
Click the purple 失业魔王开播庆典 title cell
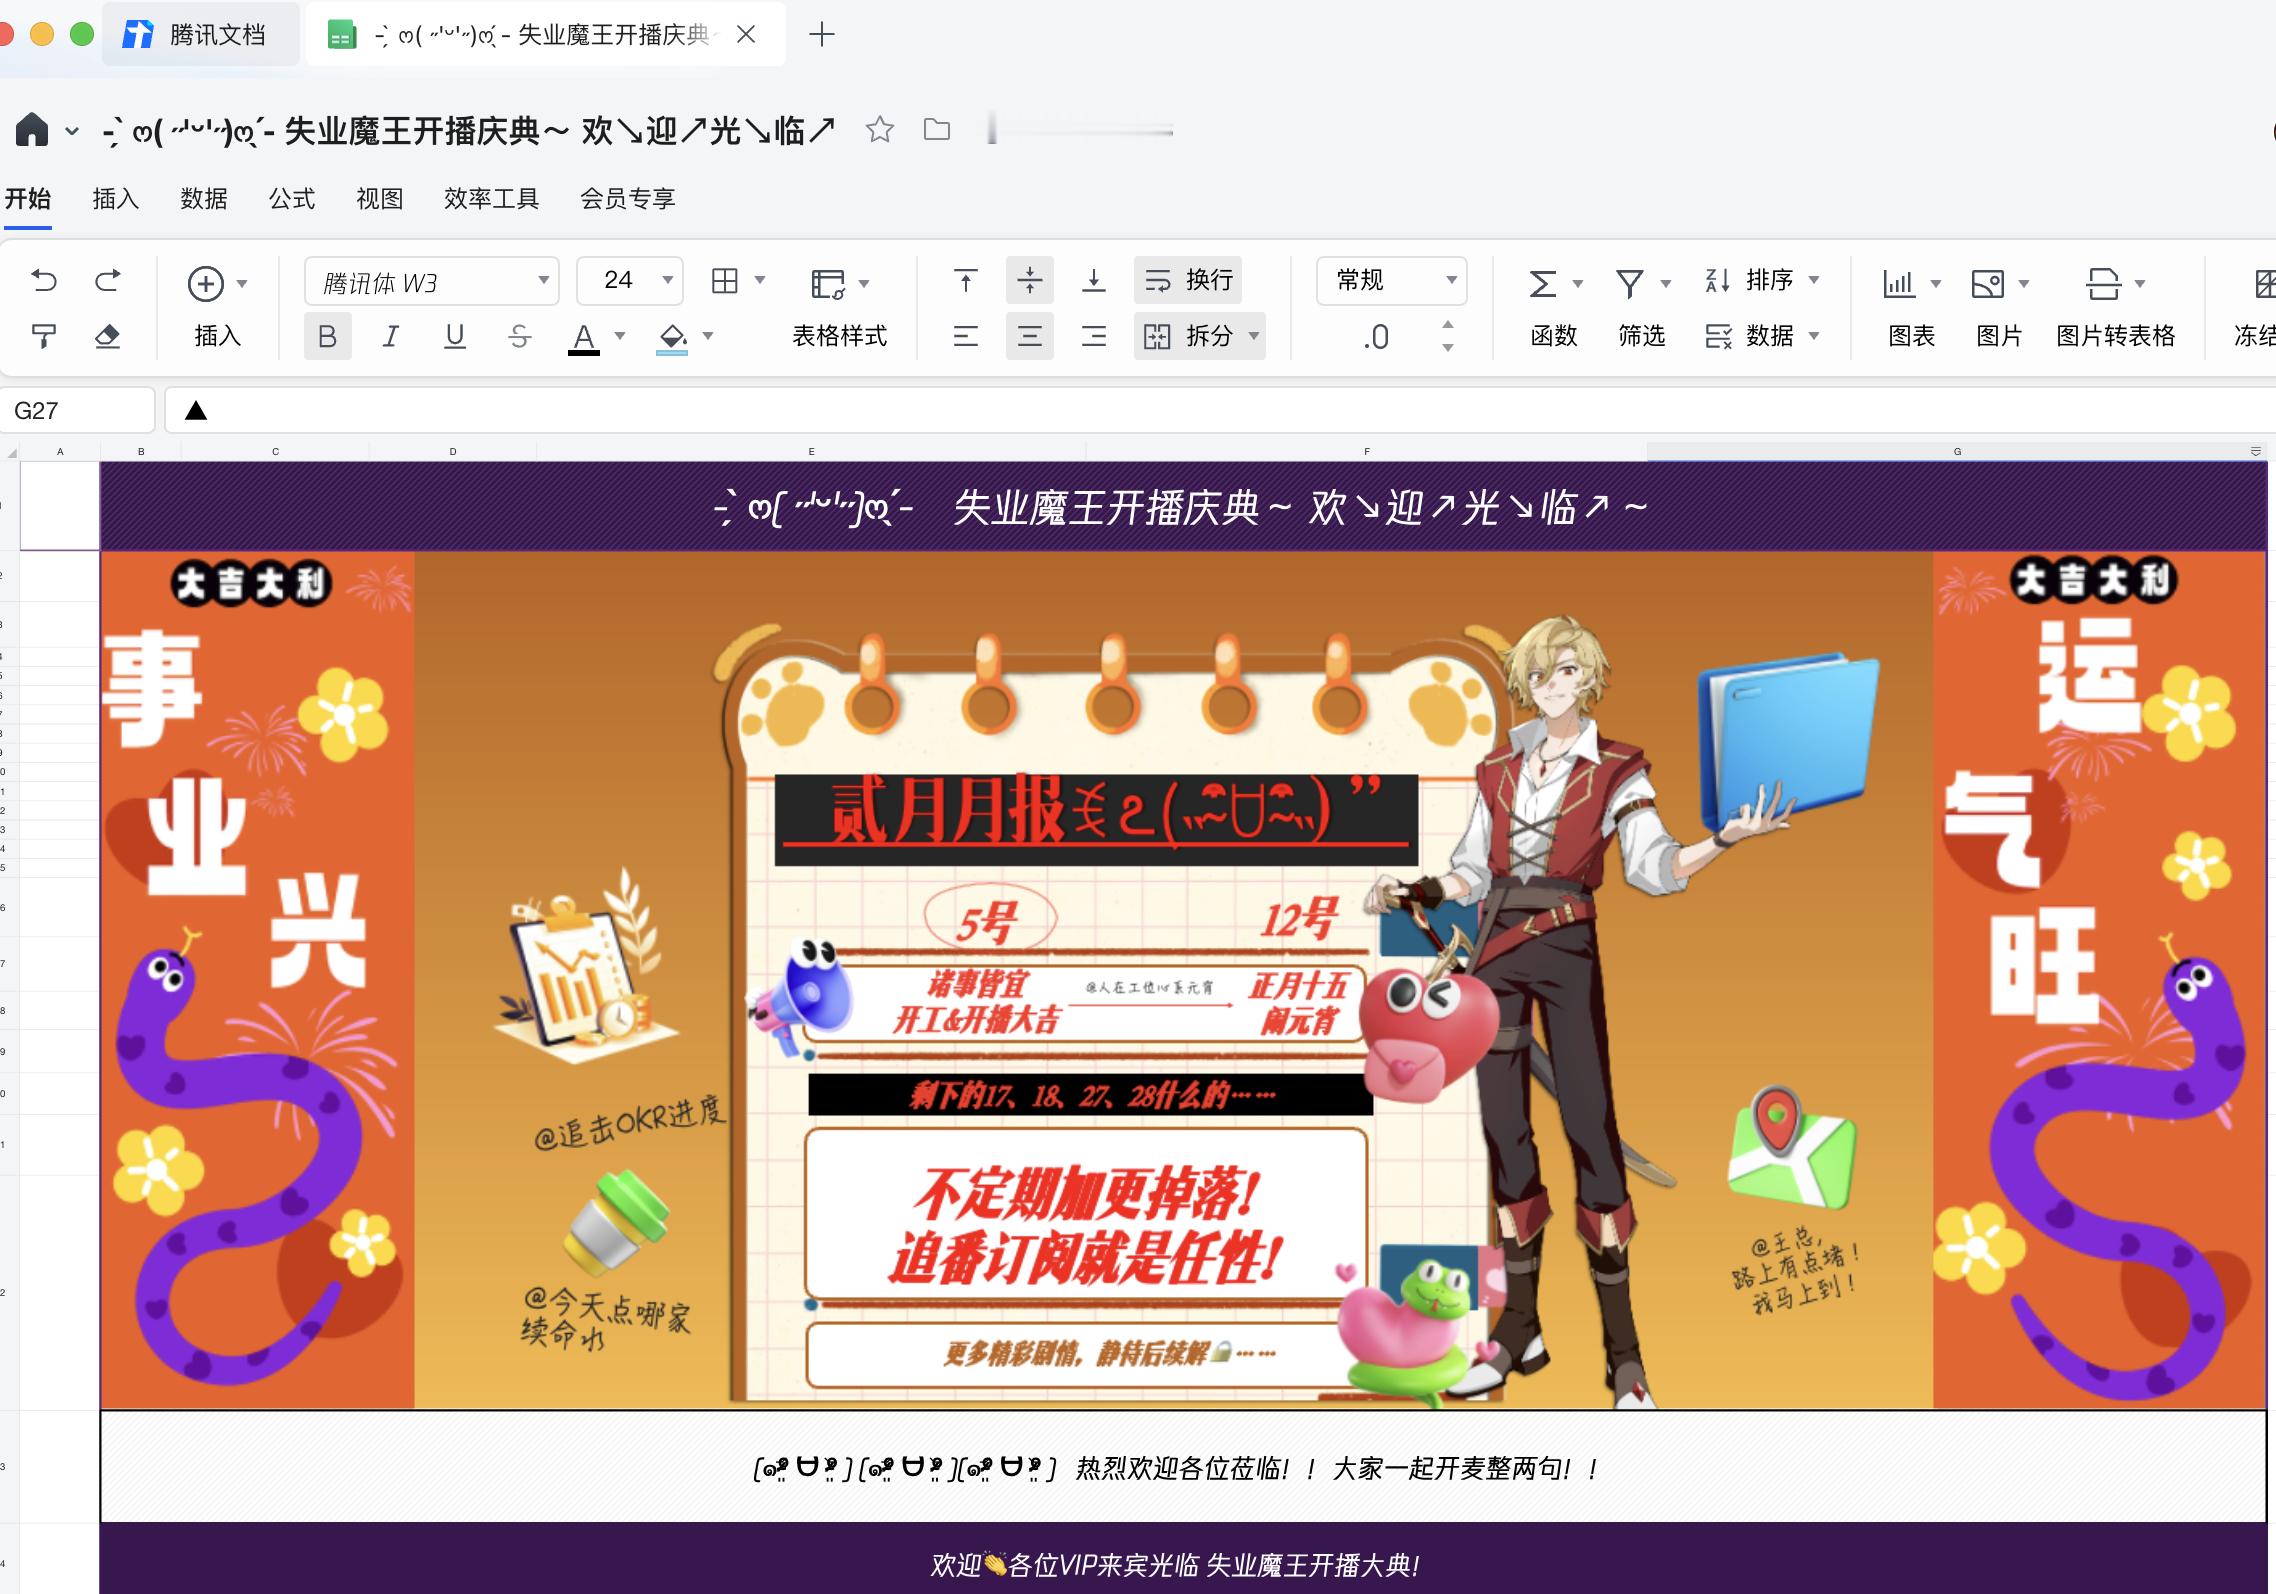pyautogui.click(x=1183, y=507)
